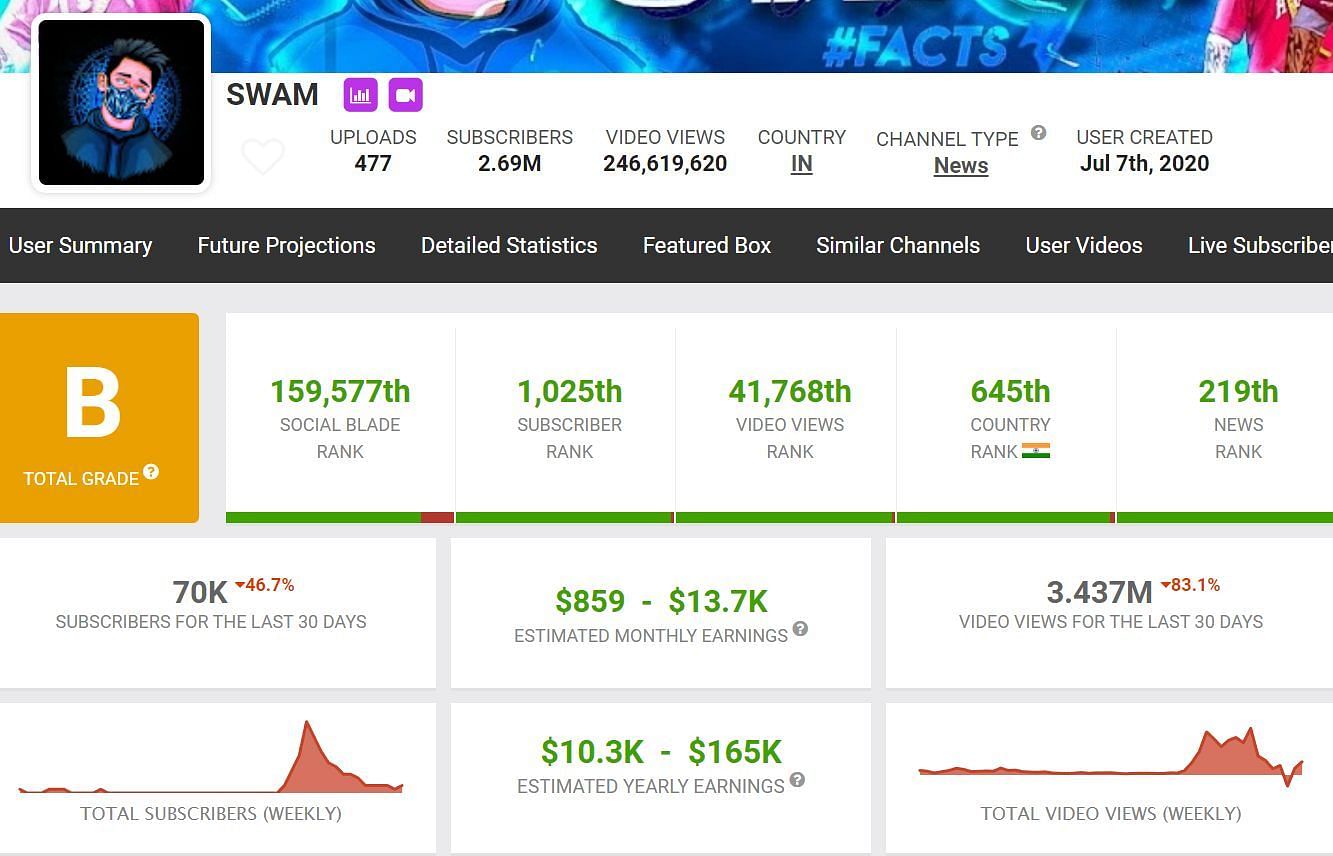Click the 70K subscribers last 30 days value

pyautogui.click(x=200, y=593)
